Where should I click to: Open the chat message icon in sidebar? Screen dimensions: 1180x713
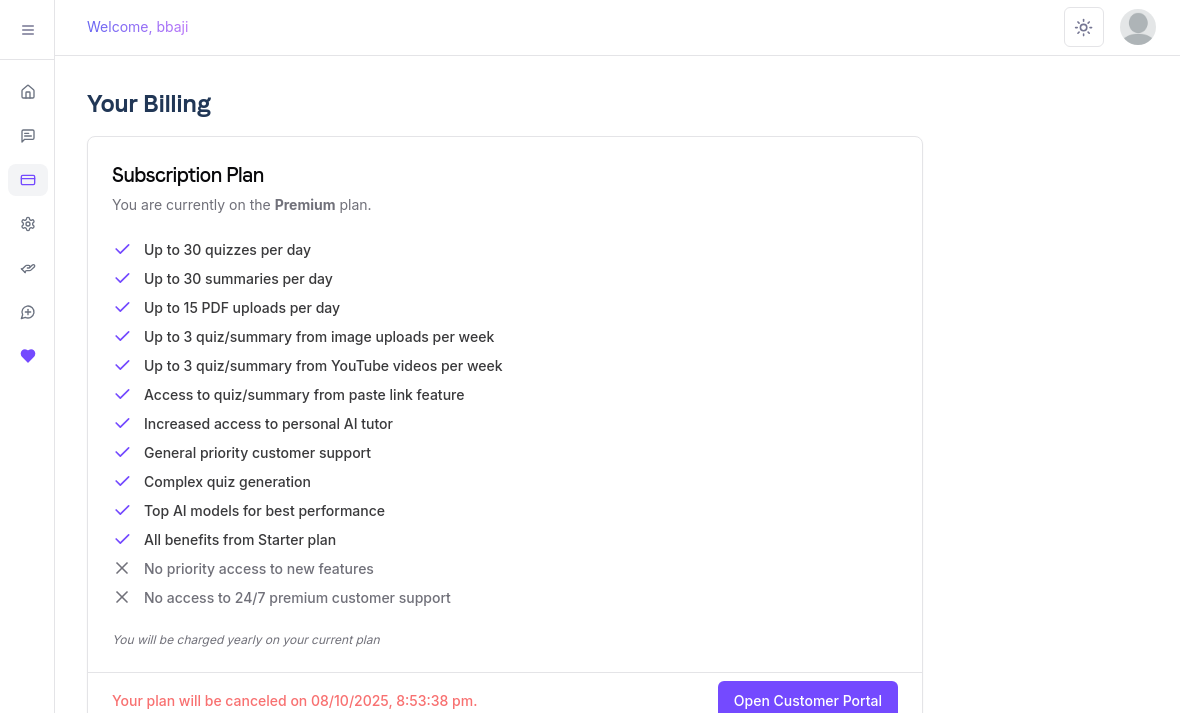(28, 136)
